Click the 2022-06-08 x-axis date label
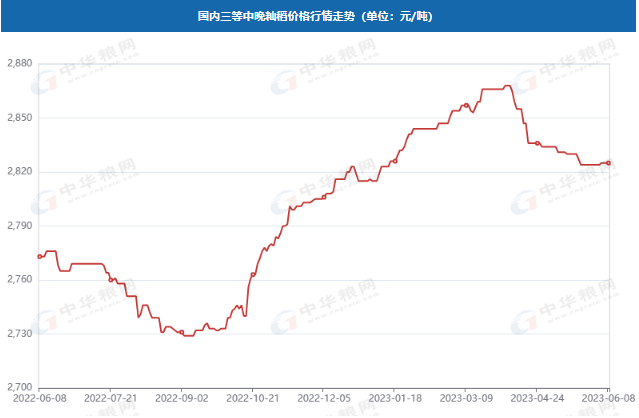 tap(40, 398)
